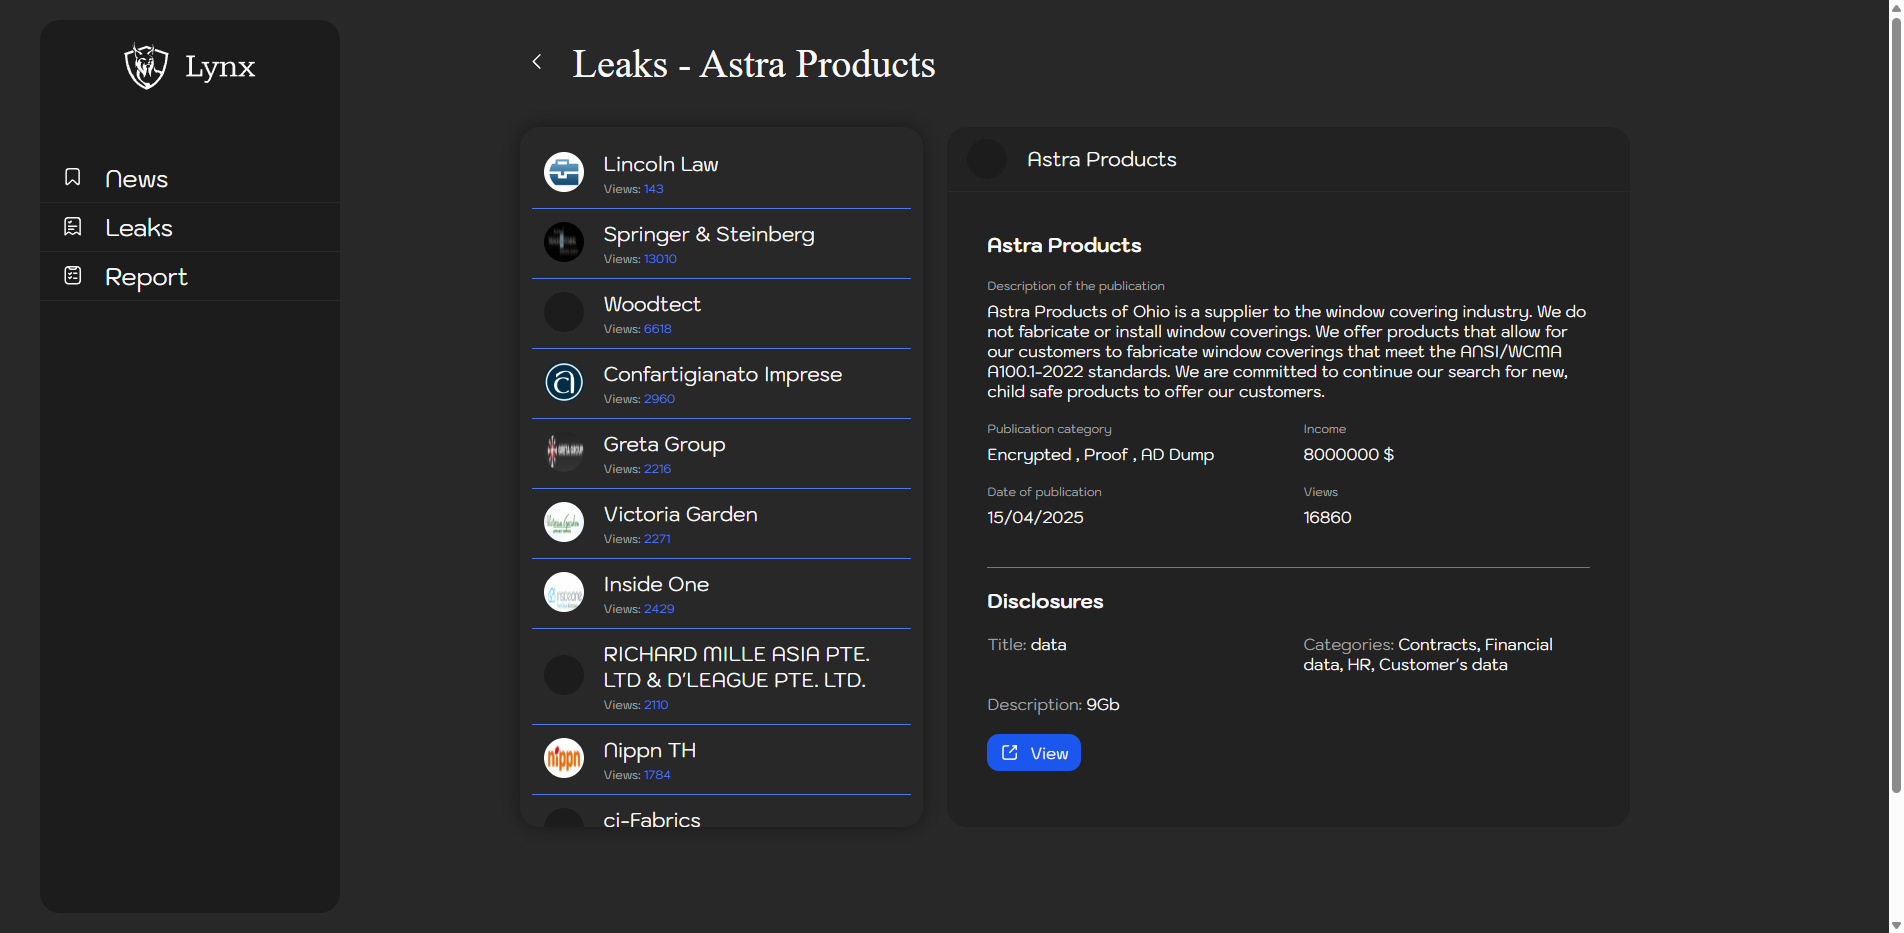Click the Report checklist icon in sidebar
This screenshot has height=933, width=1904.
pyautogui.click(x=73, y=276)
